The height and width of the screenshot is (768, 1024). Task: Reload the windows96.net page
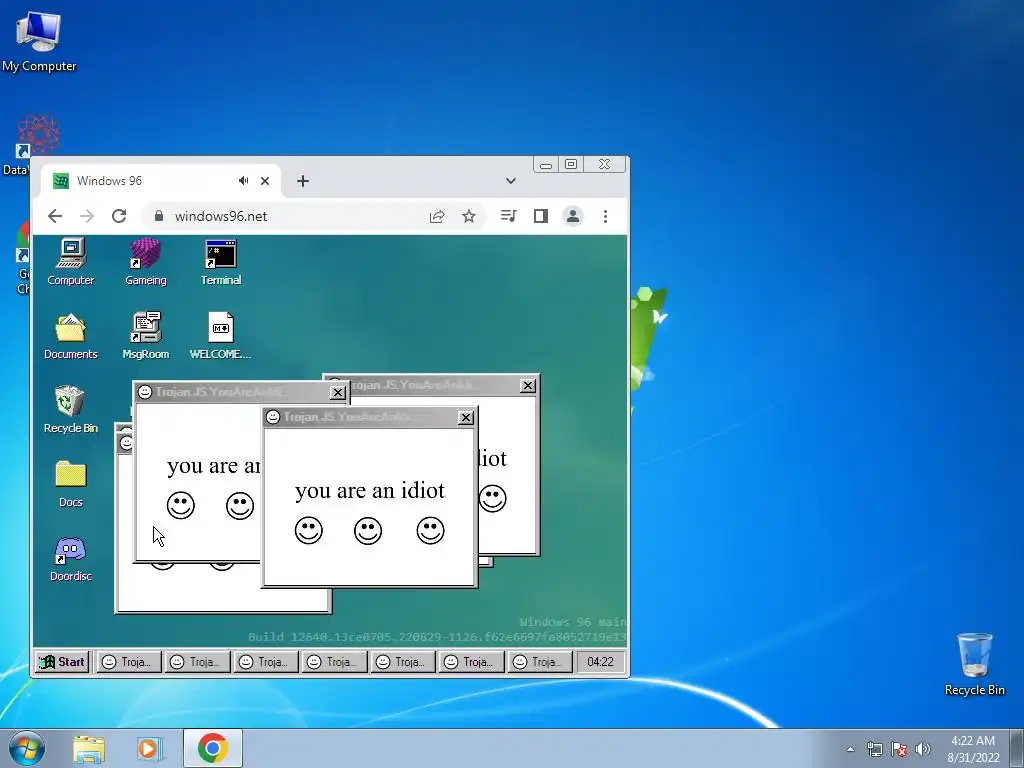coord(119,216)
